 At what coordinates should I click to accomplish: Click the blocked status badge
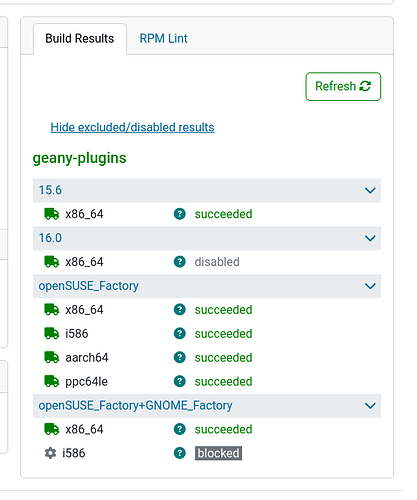pos(218,453)
